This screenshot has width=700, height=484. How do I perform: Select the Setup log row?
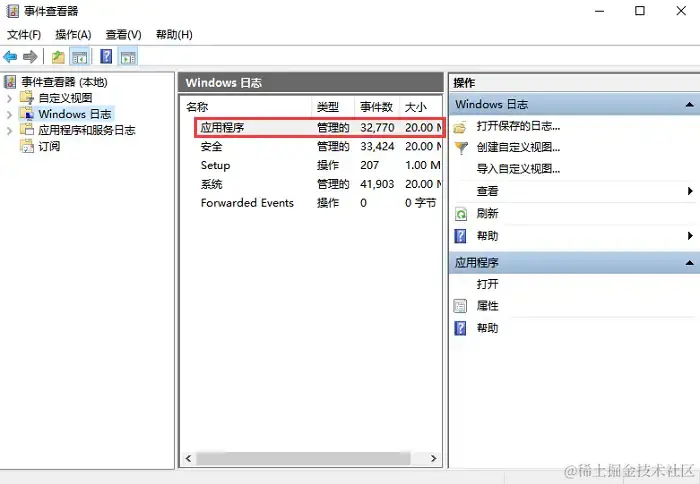(312, 165)
